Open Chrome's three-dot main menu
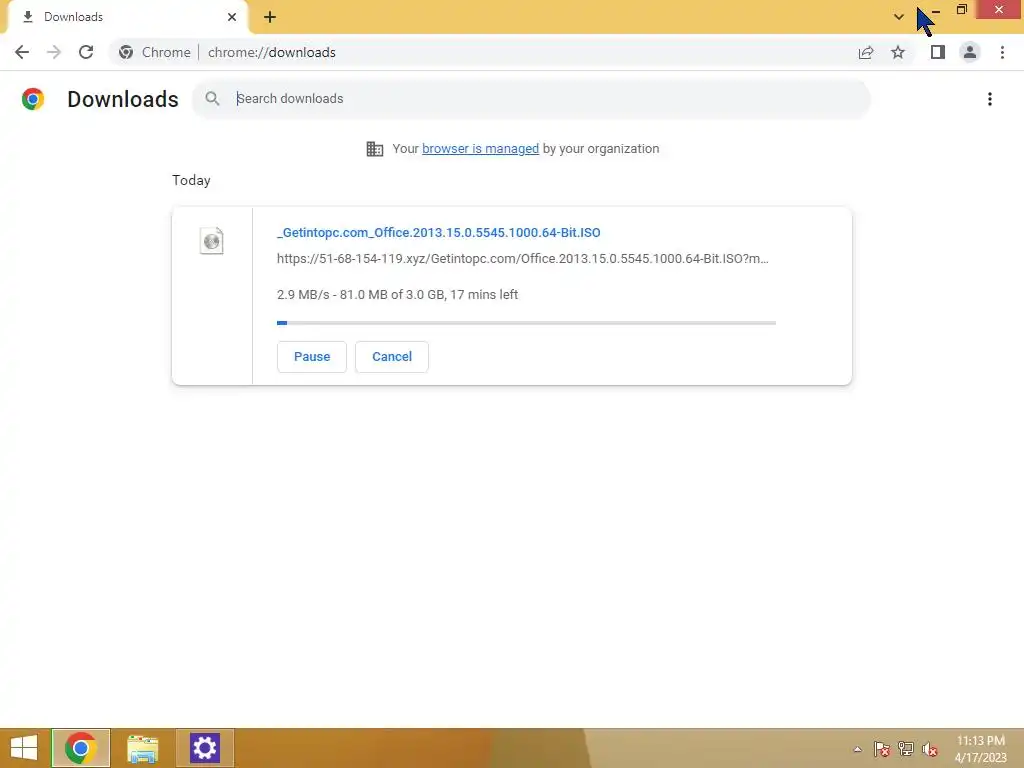This screenshot has height=768, width=1024. (x=1002, y=52)
